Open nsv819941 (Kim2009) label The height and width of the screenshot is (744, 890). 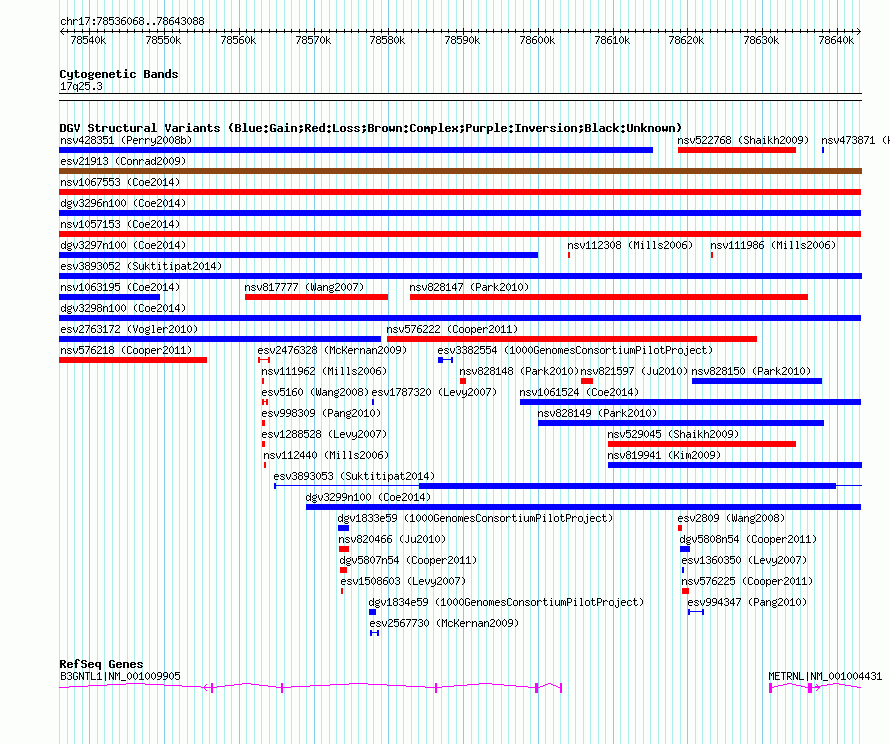(664, 455)
